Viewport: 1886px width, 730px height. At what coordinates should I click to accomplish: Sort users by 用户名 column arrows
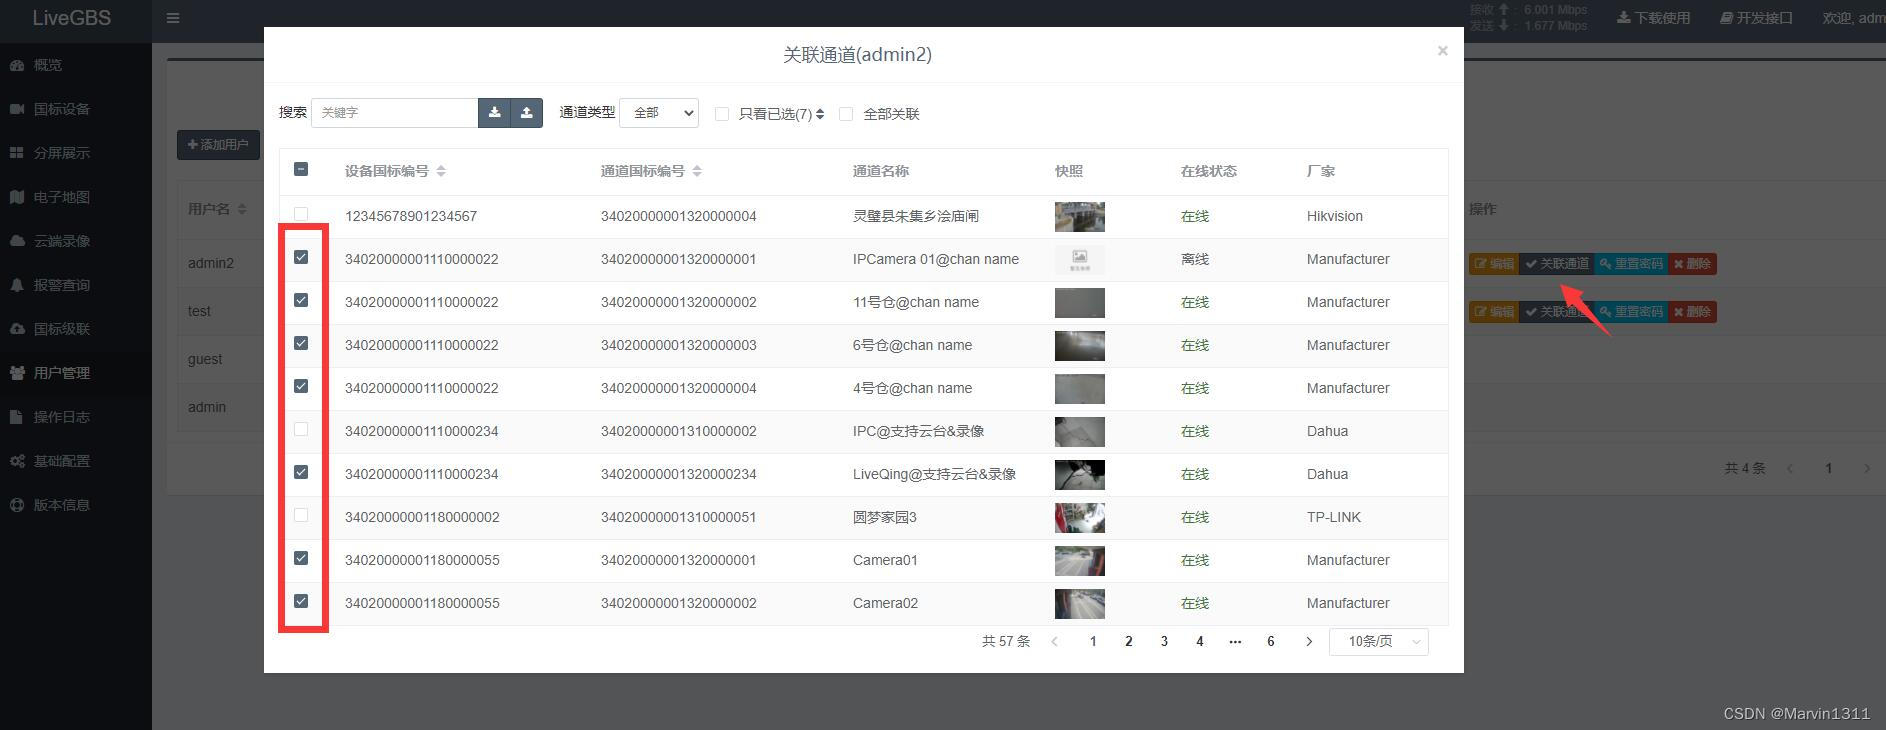click(242, 209)
